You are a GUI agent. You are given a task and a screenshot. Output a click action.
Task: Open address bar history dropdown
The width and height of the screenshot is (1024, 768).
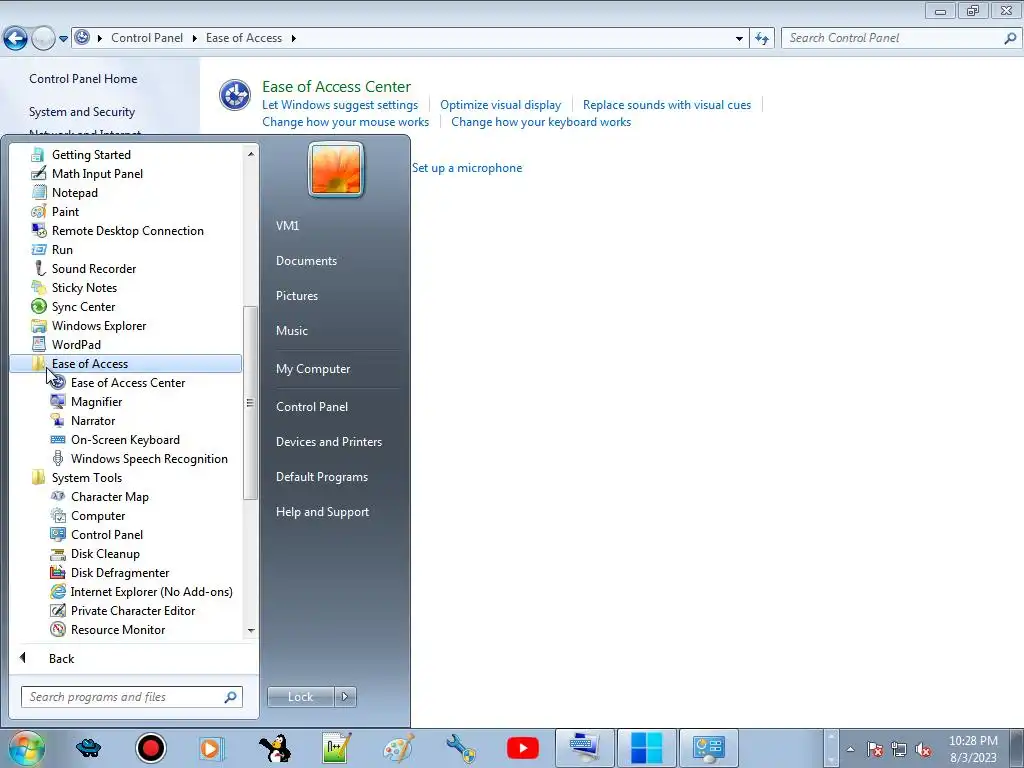739,39
